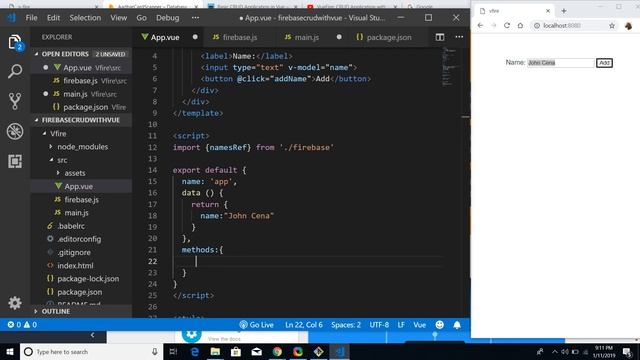The height and width of the screenshot is (360, 640).
Task: Open the Manage gear in activity bar
Action: point(15,303)
